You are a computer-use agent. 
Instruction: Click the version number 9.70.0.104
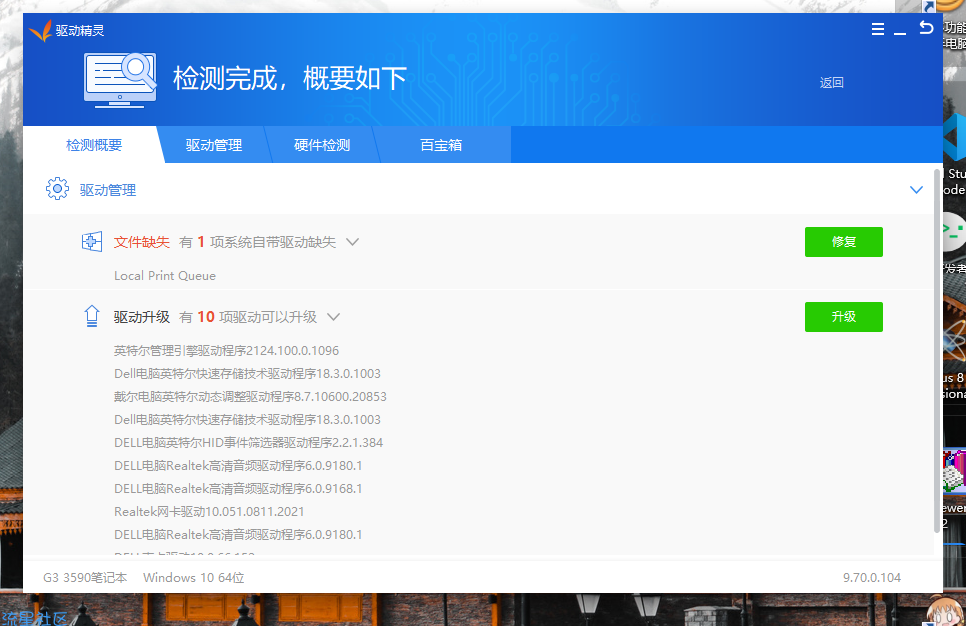[x=872, y=577]
